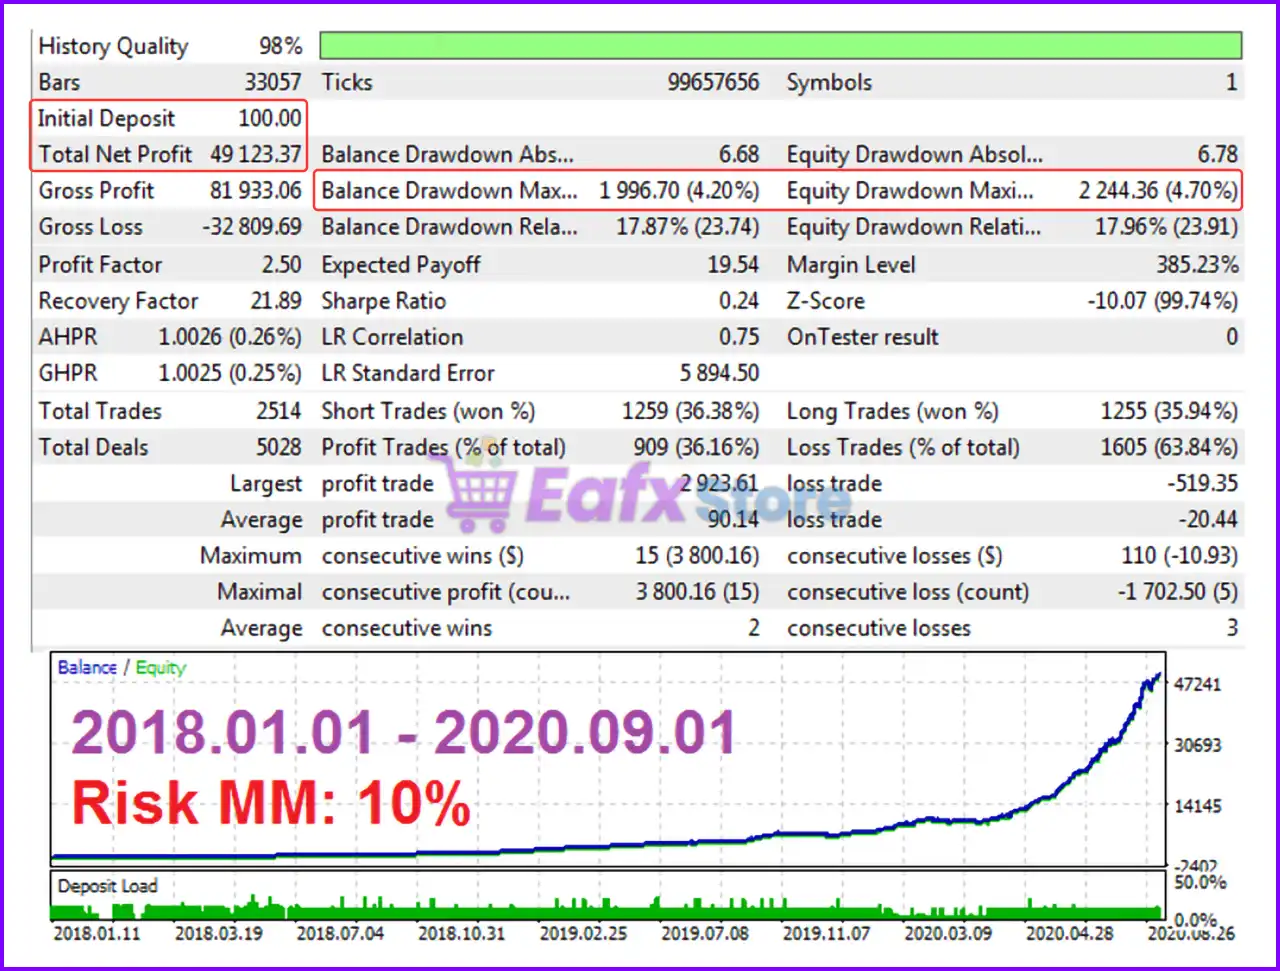Select the Ticks value 99657656
Viewport: 1280px width, 971px height.
713,82
